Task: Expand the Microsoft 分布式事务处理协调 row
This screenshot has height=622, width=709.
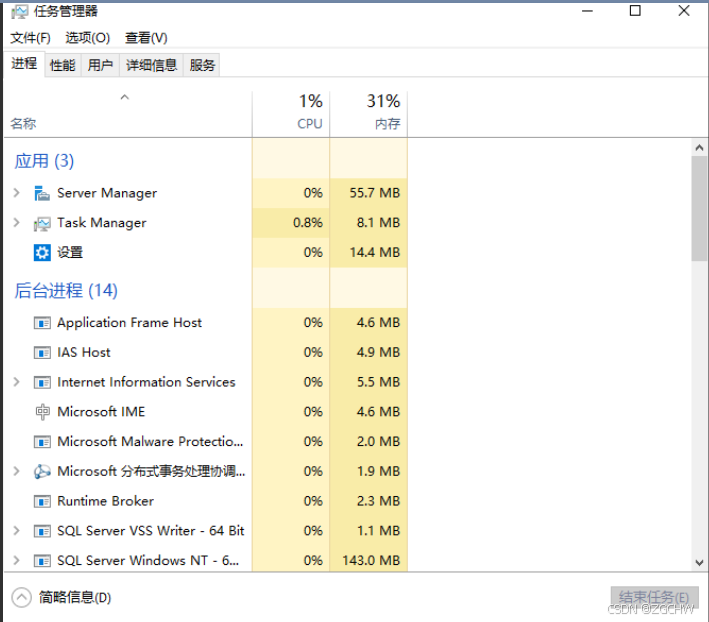Action: (x=17, y=471)
